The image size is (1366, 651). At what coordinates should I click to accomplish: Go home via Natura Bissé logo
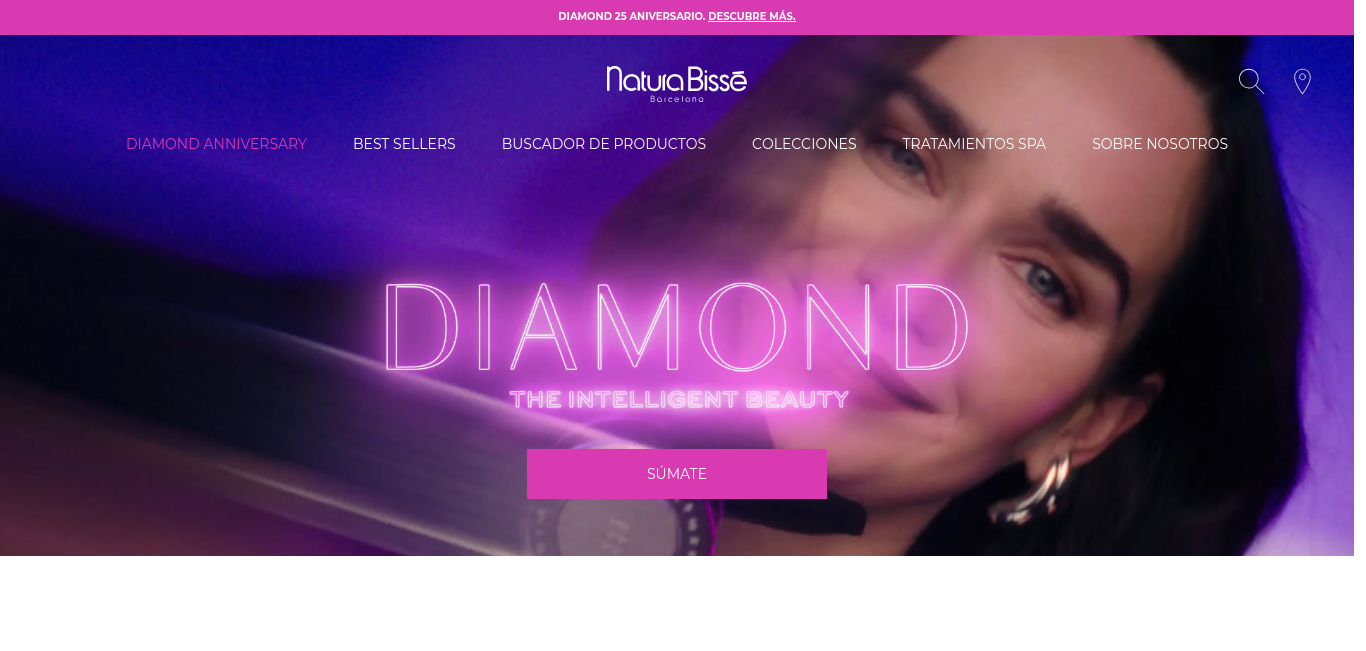tap(677, 84)
